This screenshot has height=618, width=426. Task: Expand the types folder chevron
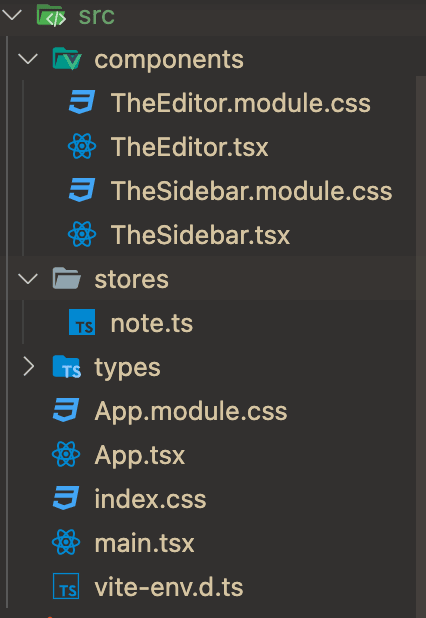(x=29, y=367)
